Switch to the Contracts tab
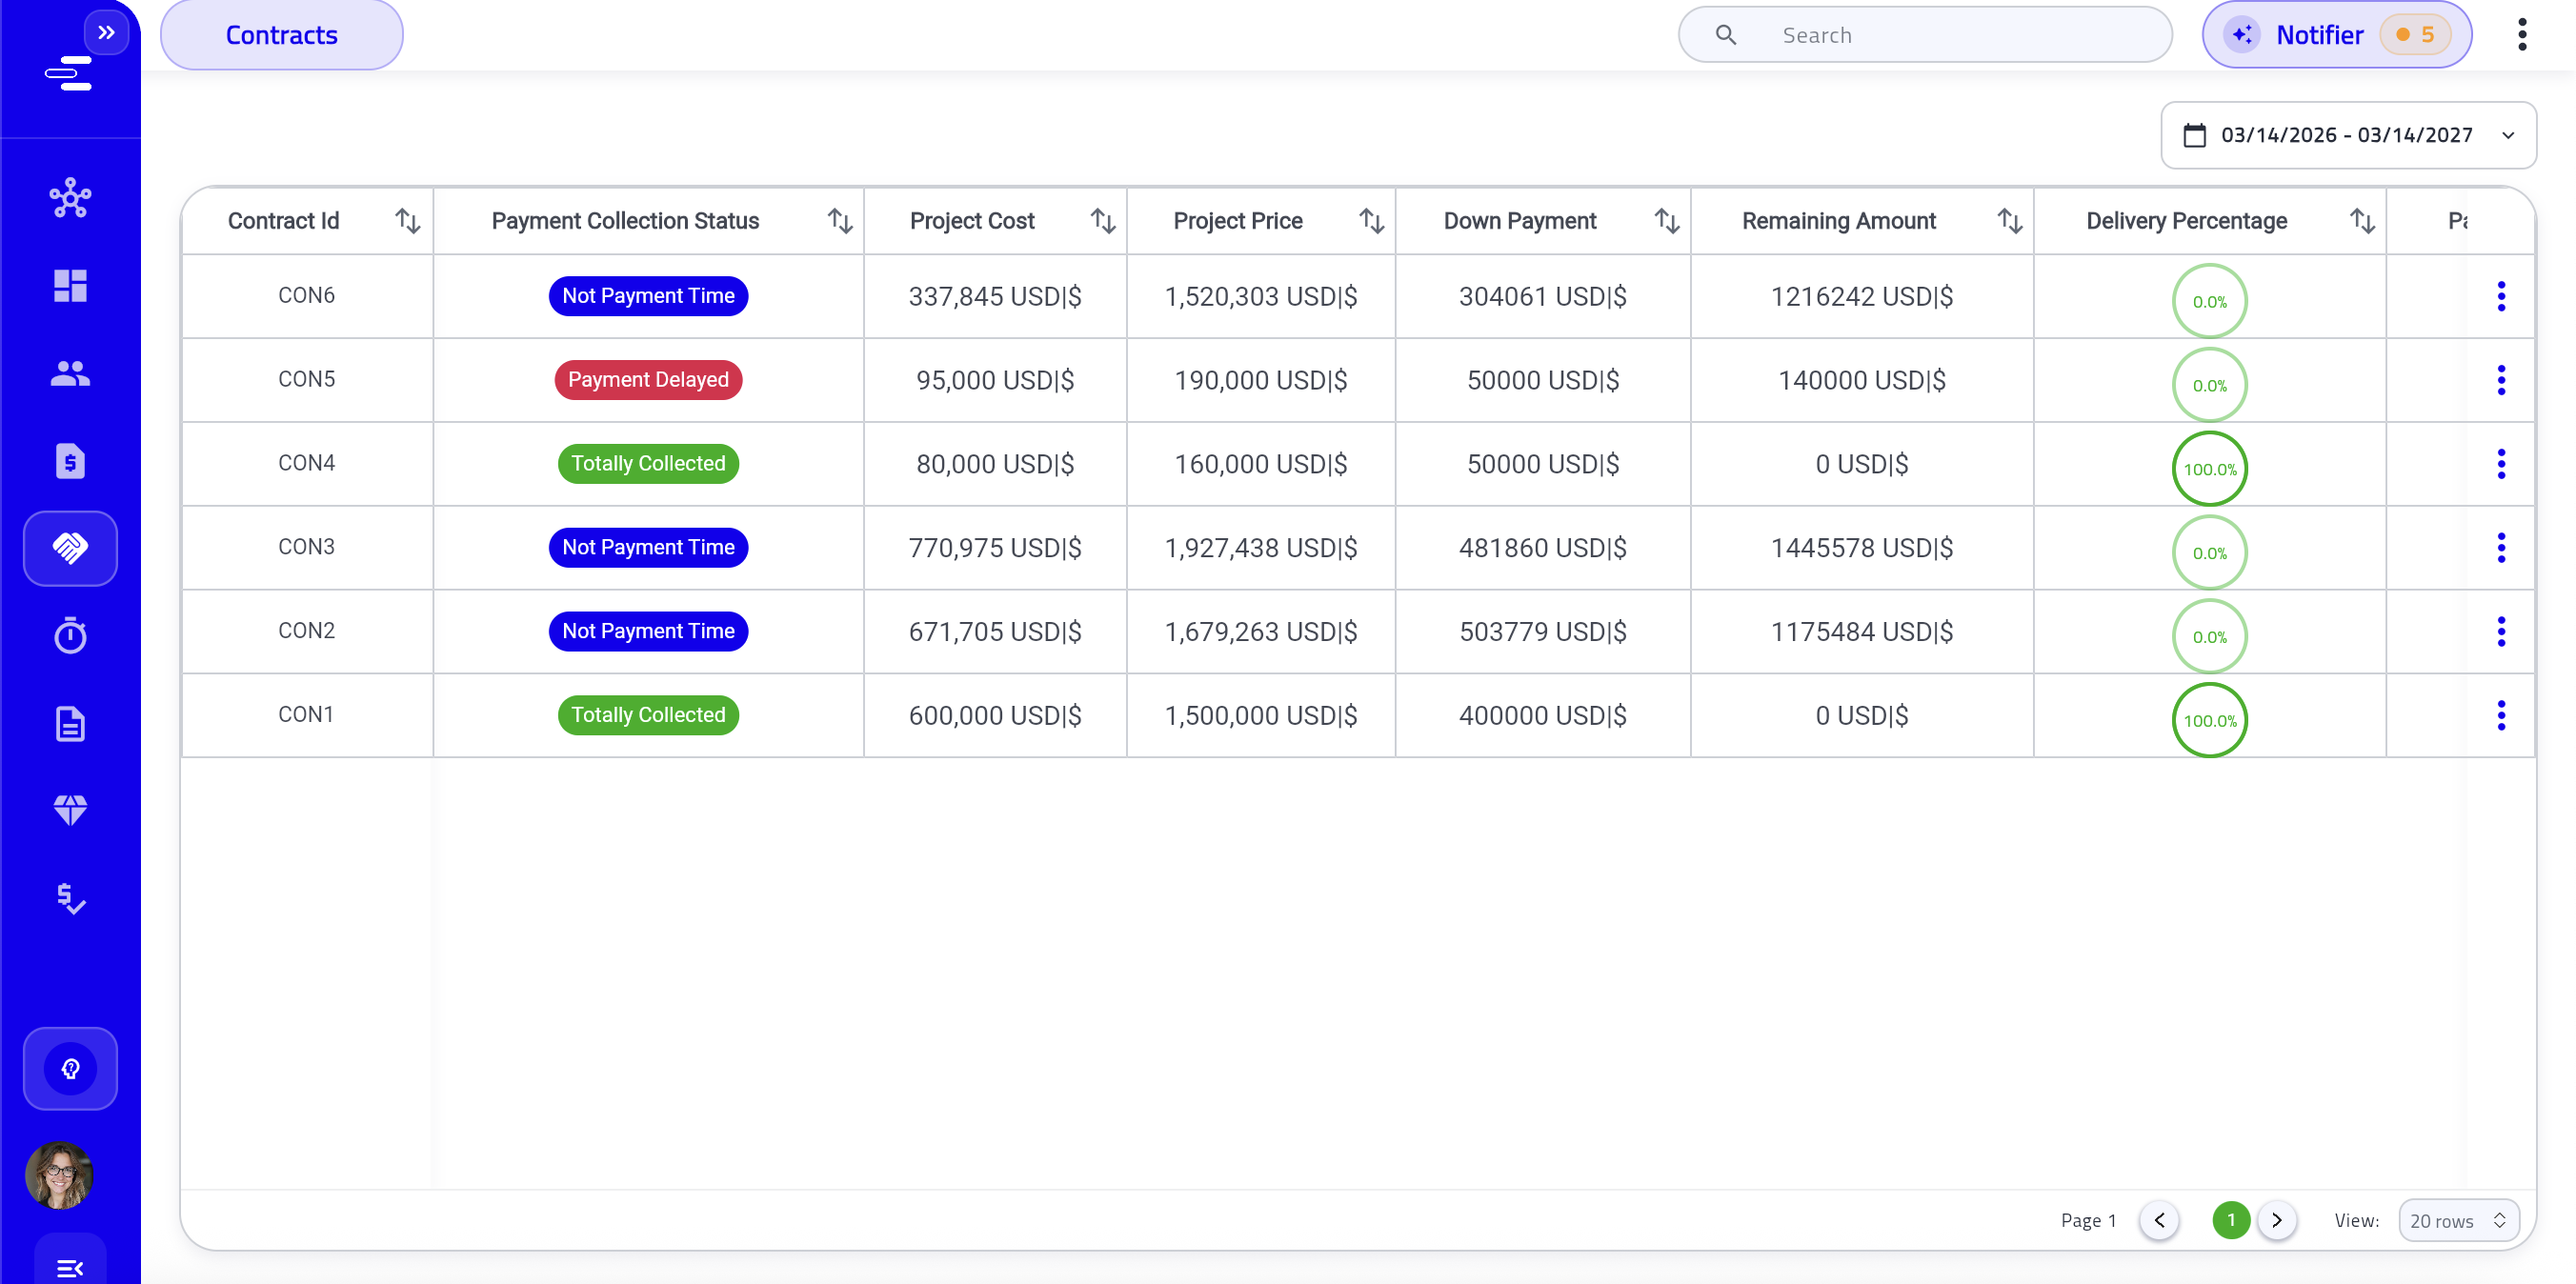Screen dimensions: 2576x1284 (x=281, y=34)
